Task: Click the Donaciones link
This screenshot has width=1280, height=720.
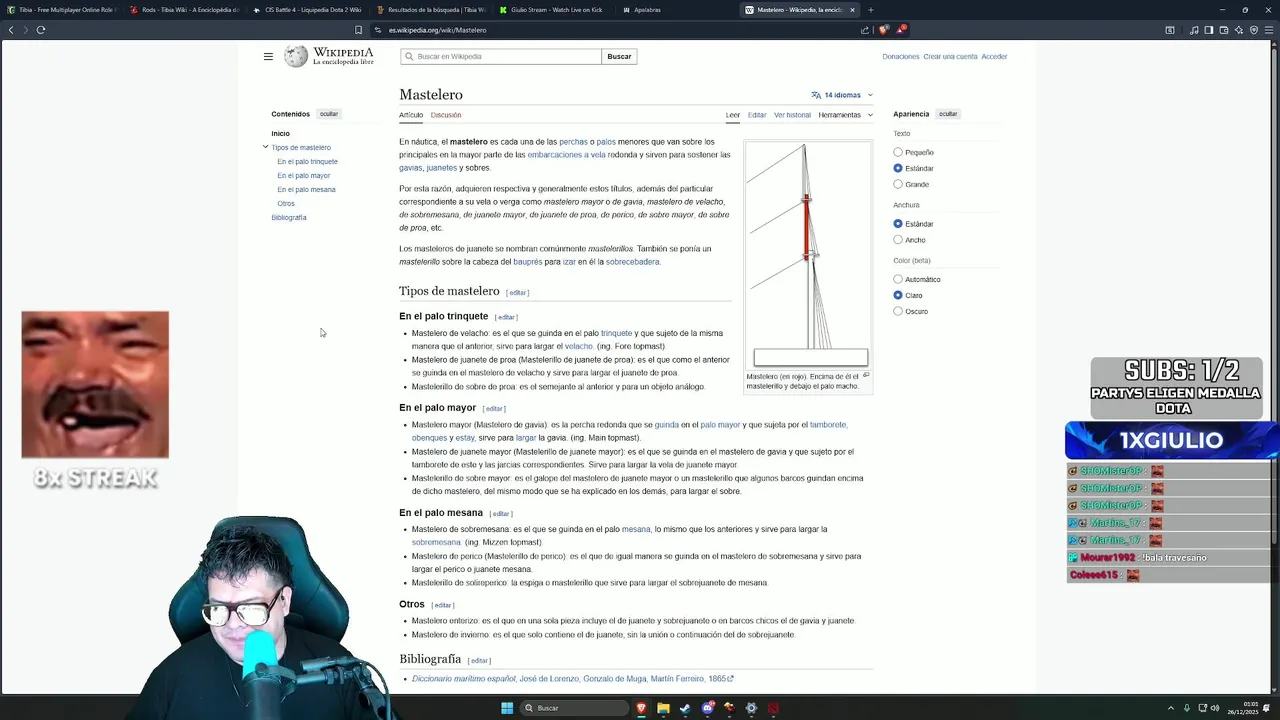Action: click(x=900, y=57)
